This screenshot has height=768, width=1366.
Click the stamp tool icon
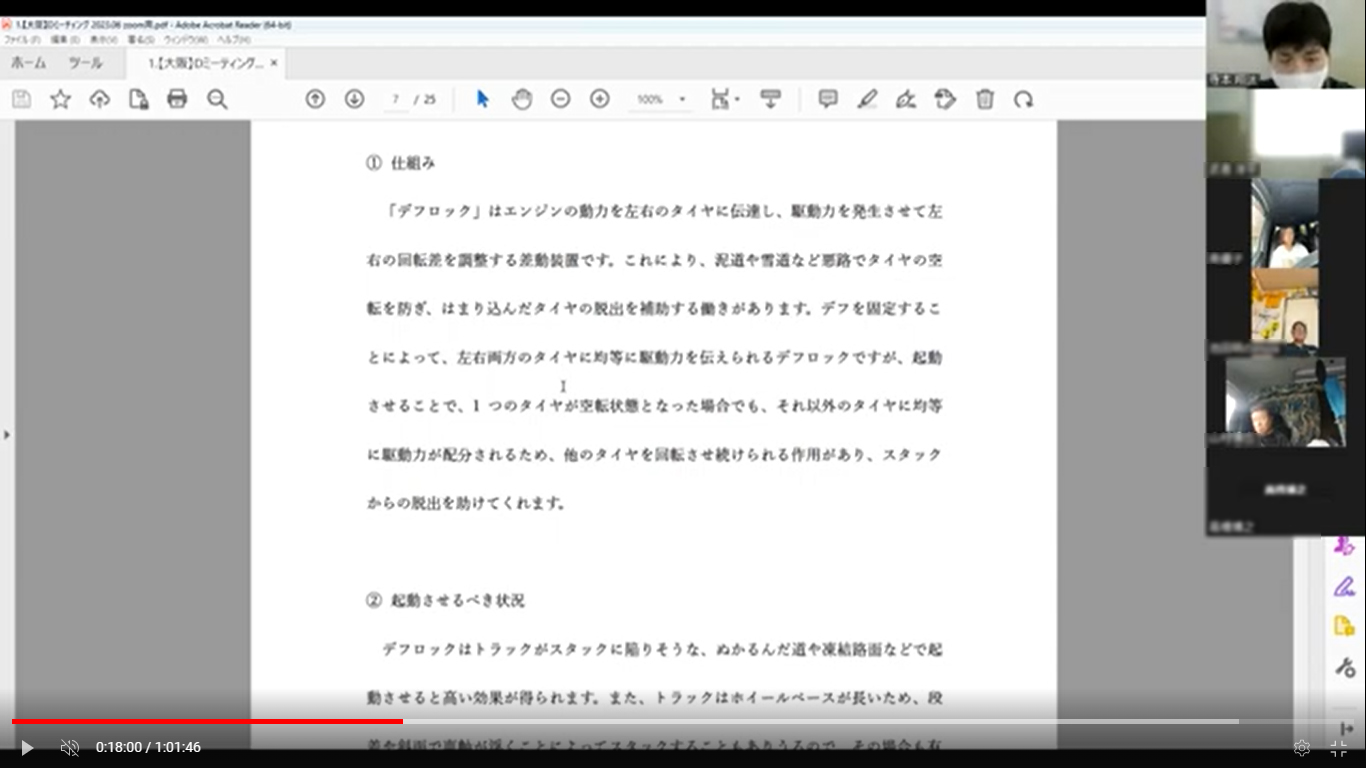coord(945,99)
